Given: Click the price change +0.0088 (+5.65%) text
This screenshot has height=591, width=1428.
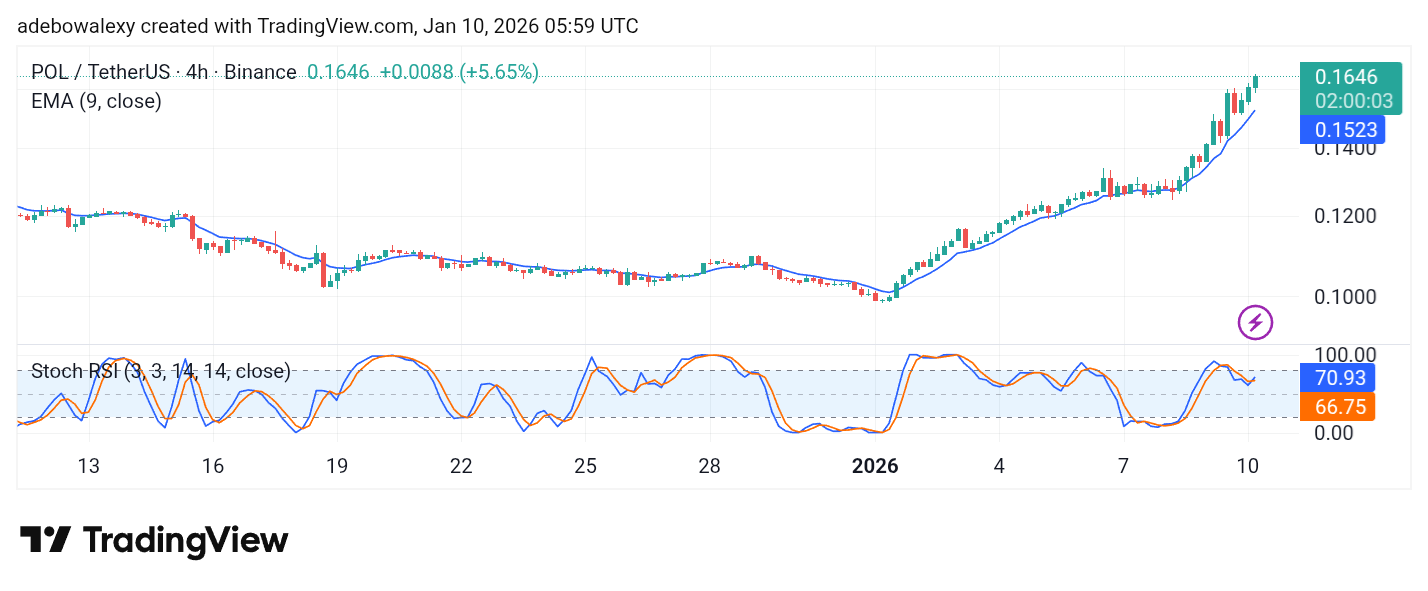Looking at the screenshot, I should (459, 72).
